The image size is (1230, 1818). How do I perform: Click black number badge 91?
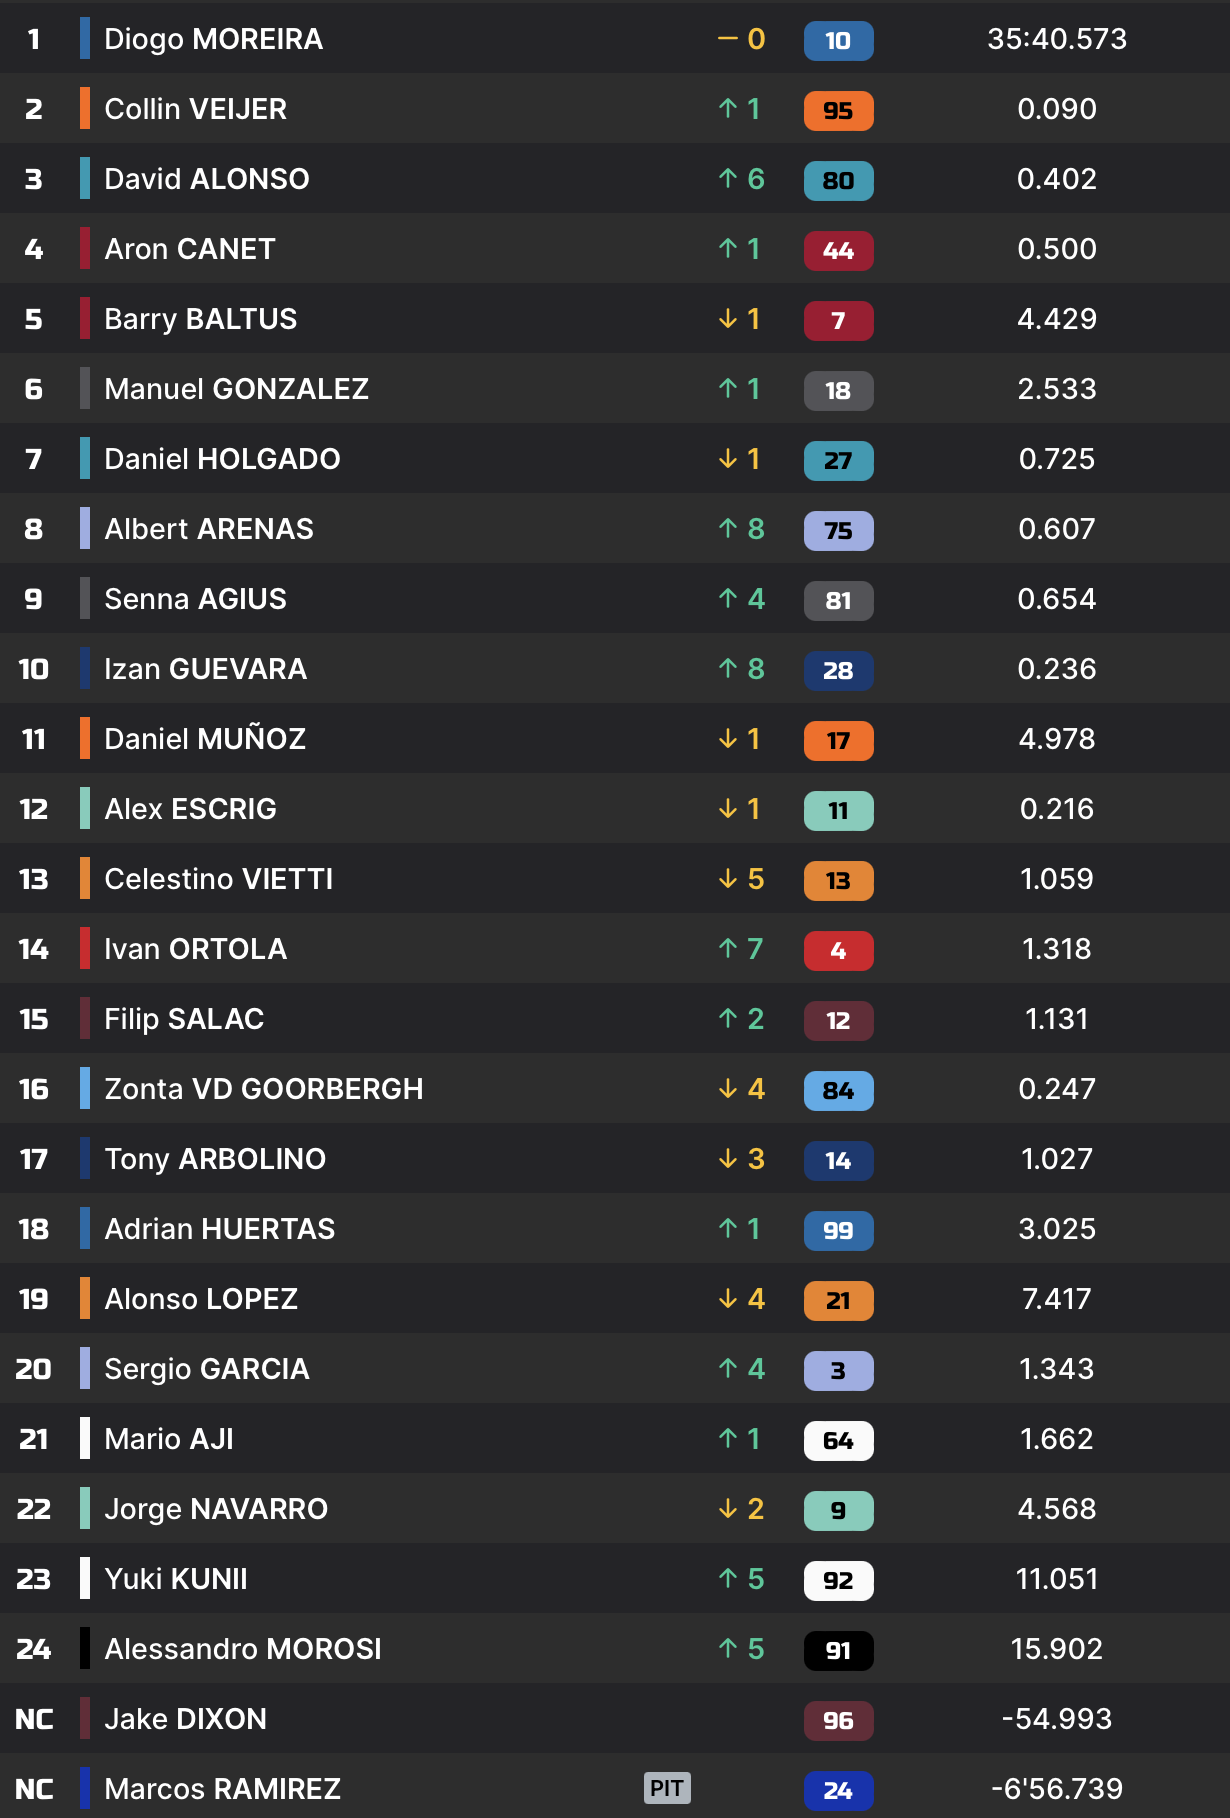[838, 1651]
